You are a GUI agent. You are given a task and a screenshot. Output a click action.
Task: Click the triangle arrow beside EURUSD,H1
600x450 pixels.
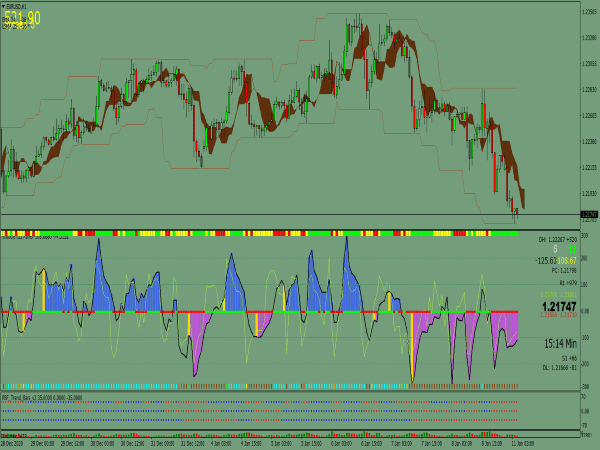(3, 7)
